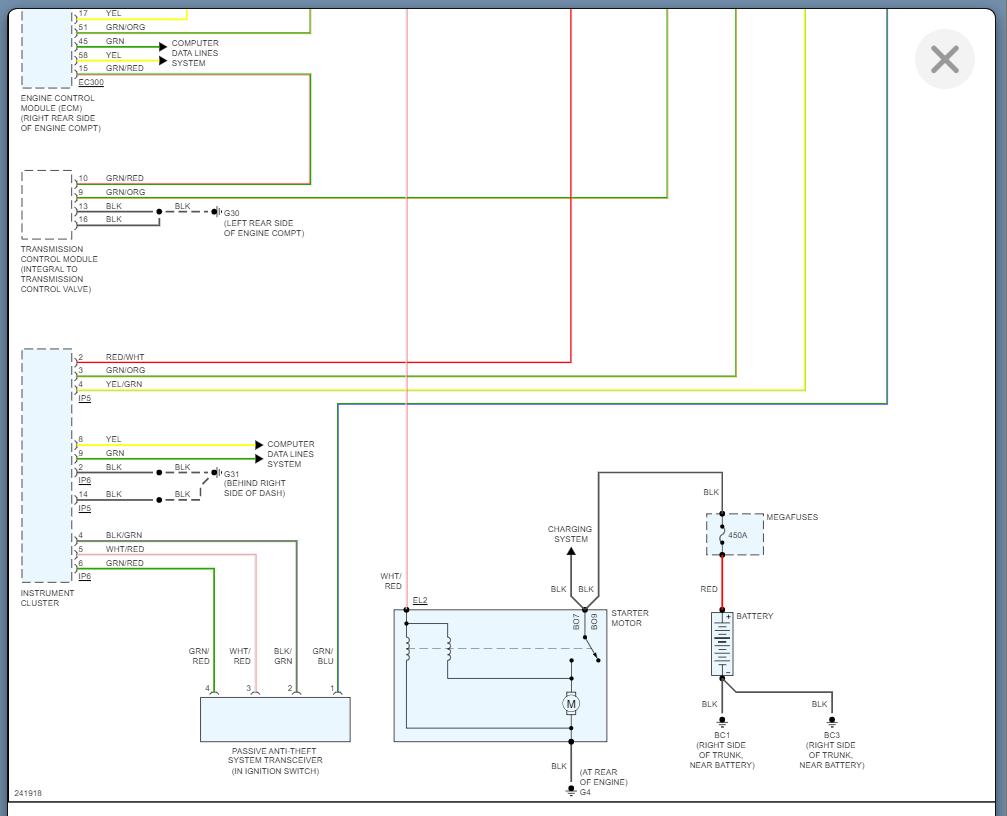The height and width of the screenshot is (816, 1007).
Task: Click the BC3 ground symbol
Action: (x=832, y=722)
